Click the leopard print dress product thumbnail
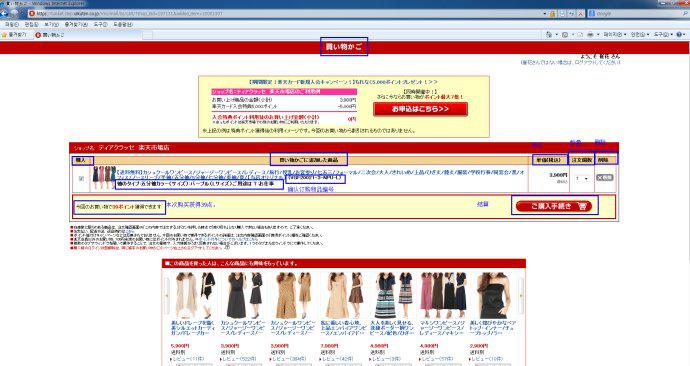Screen dimensions: 690x366 point(294,295)
